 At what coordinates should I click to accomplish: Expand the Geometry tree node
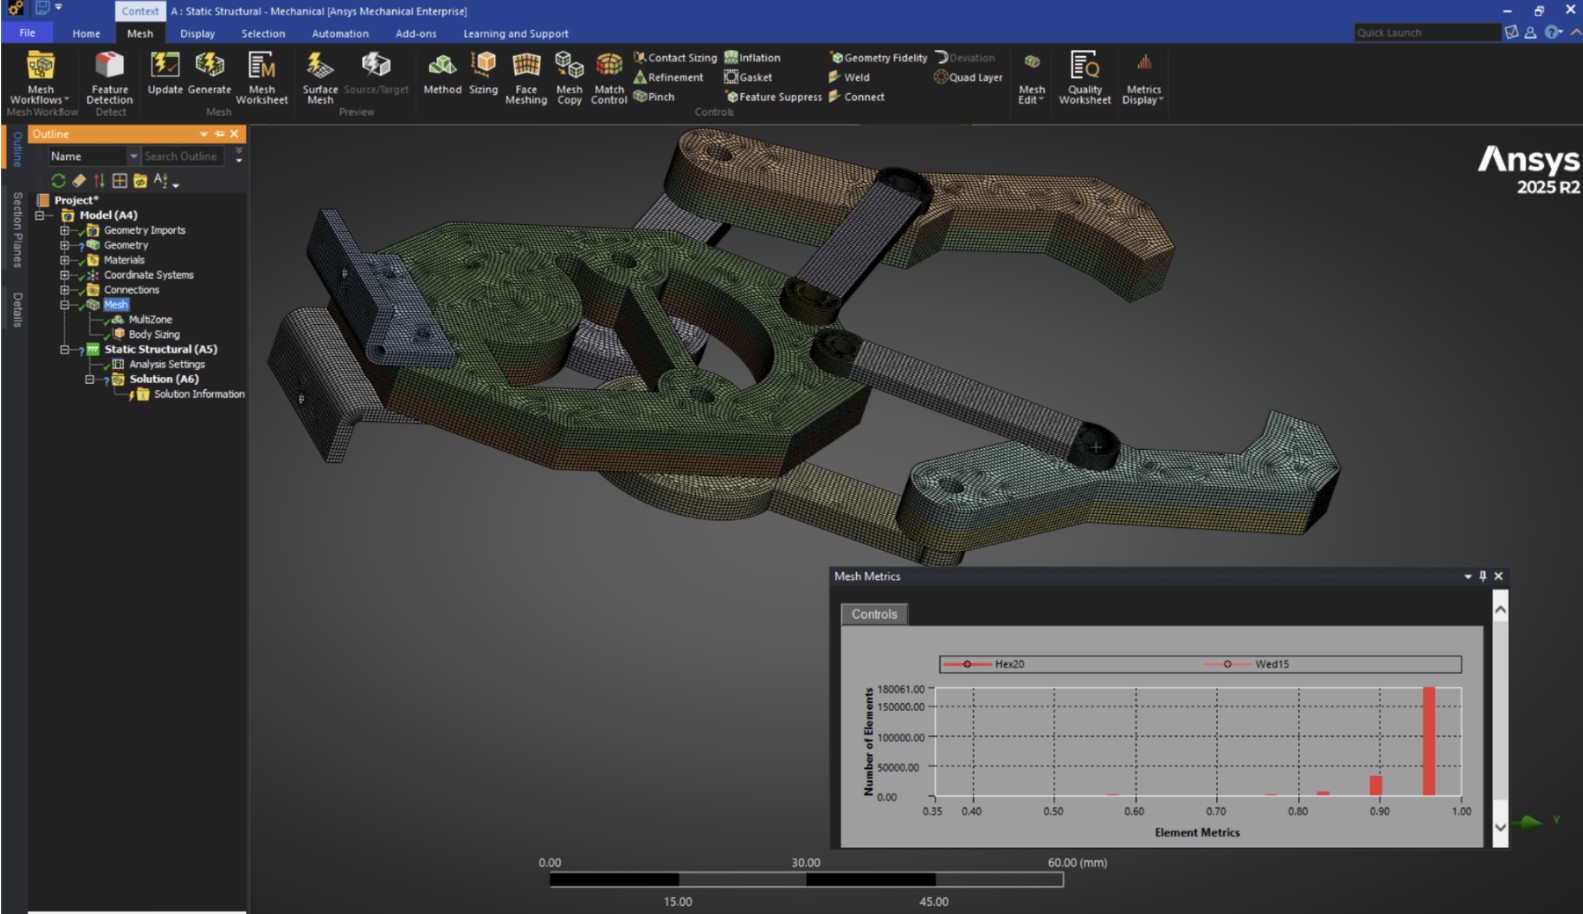(64, 245)
